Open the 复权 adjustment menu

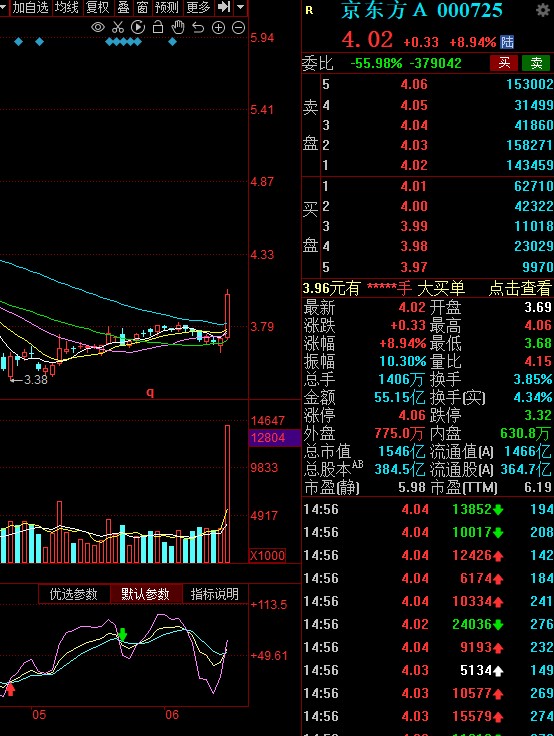point(97,7)
